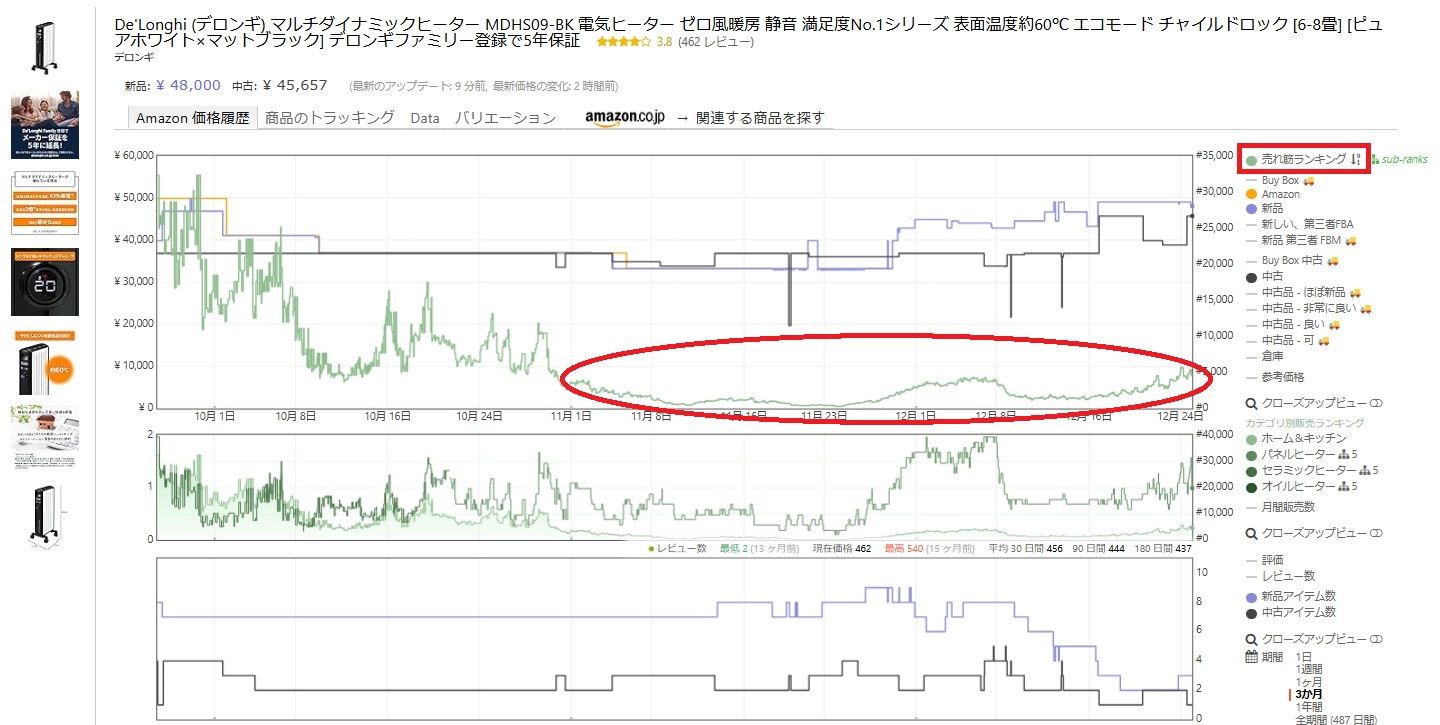This screenshot has width=1440, height=725.
Task: Click the sort icon beside 売れ筋ランキング
Action: 1355,159
